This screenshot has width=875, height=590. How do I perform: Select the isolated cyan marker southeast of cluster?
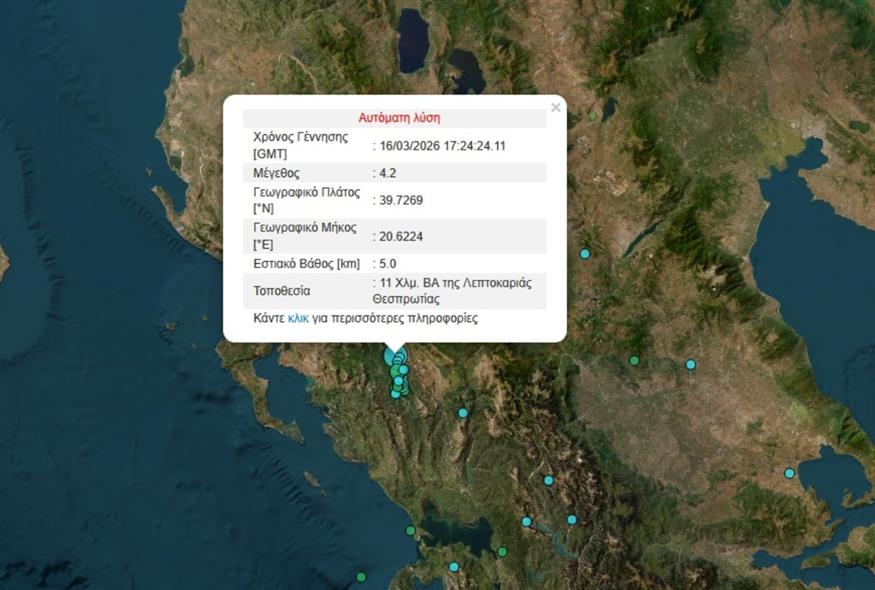click(463, 413)
